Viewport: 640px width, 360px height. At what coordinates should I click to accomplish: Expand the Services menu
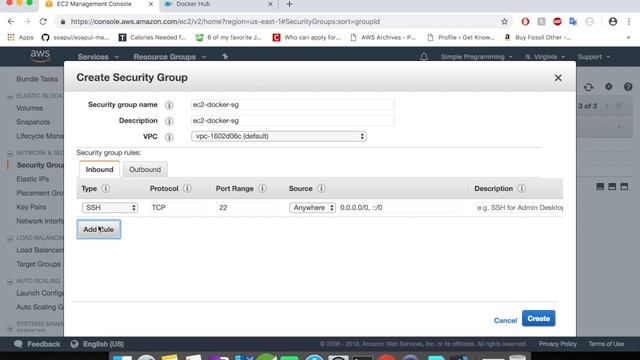coord(98,57)
